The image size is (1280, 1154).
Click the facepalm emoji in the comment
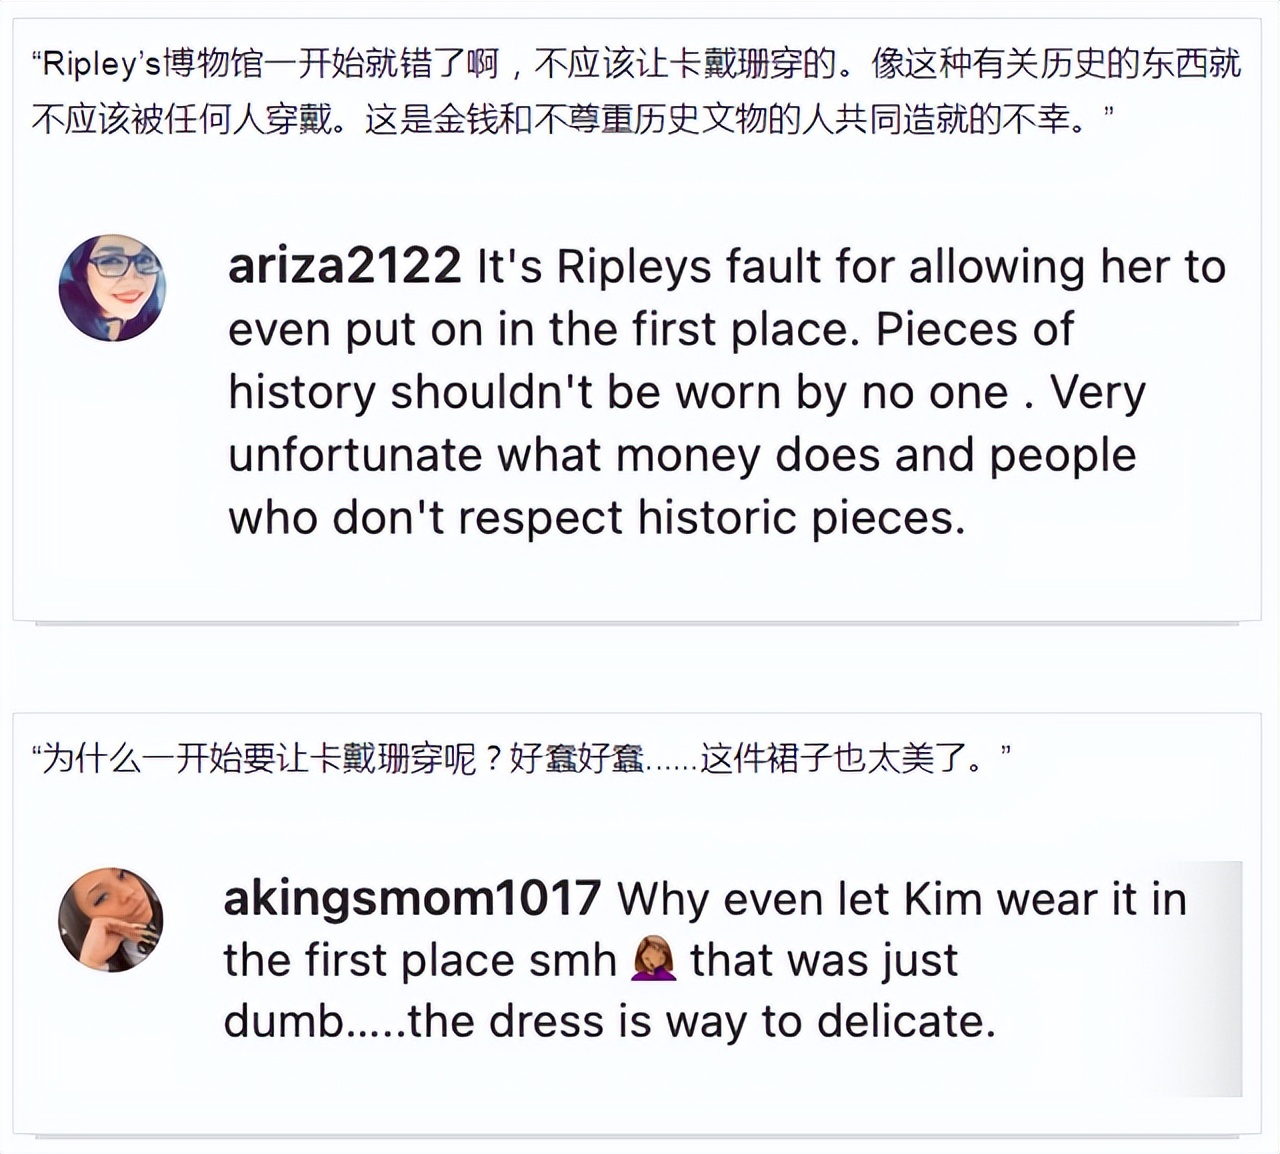pyautogui.click(x=653, y=961)
